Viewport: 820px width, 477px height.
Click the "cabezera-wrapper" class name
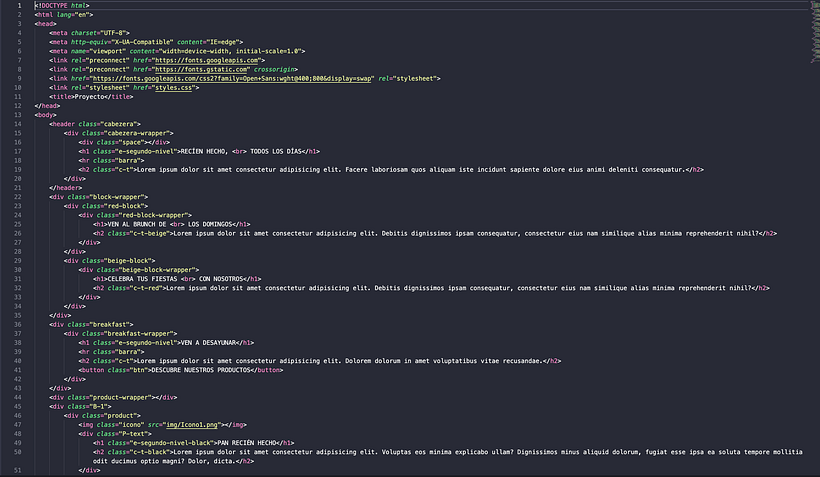(x=137, y=133)
